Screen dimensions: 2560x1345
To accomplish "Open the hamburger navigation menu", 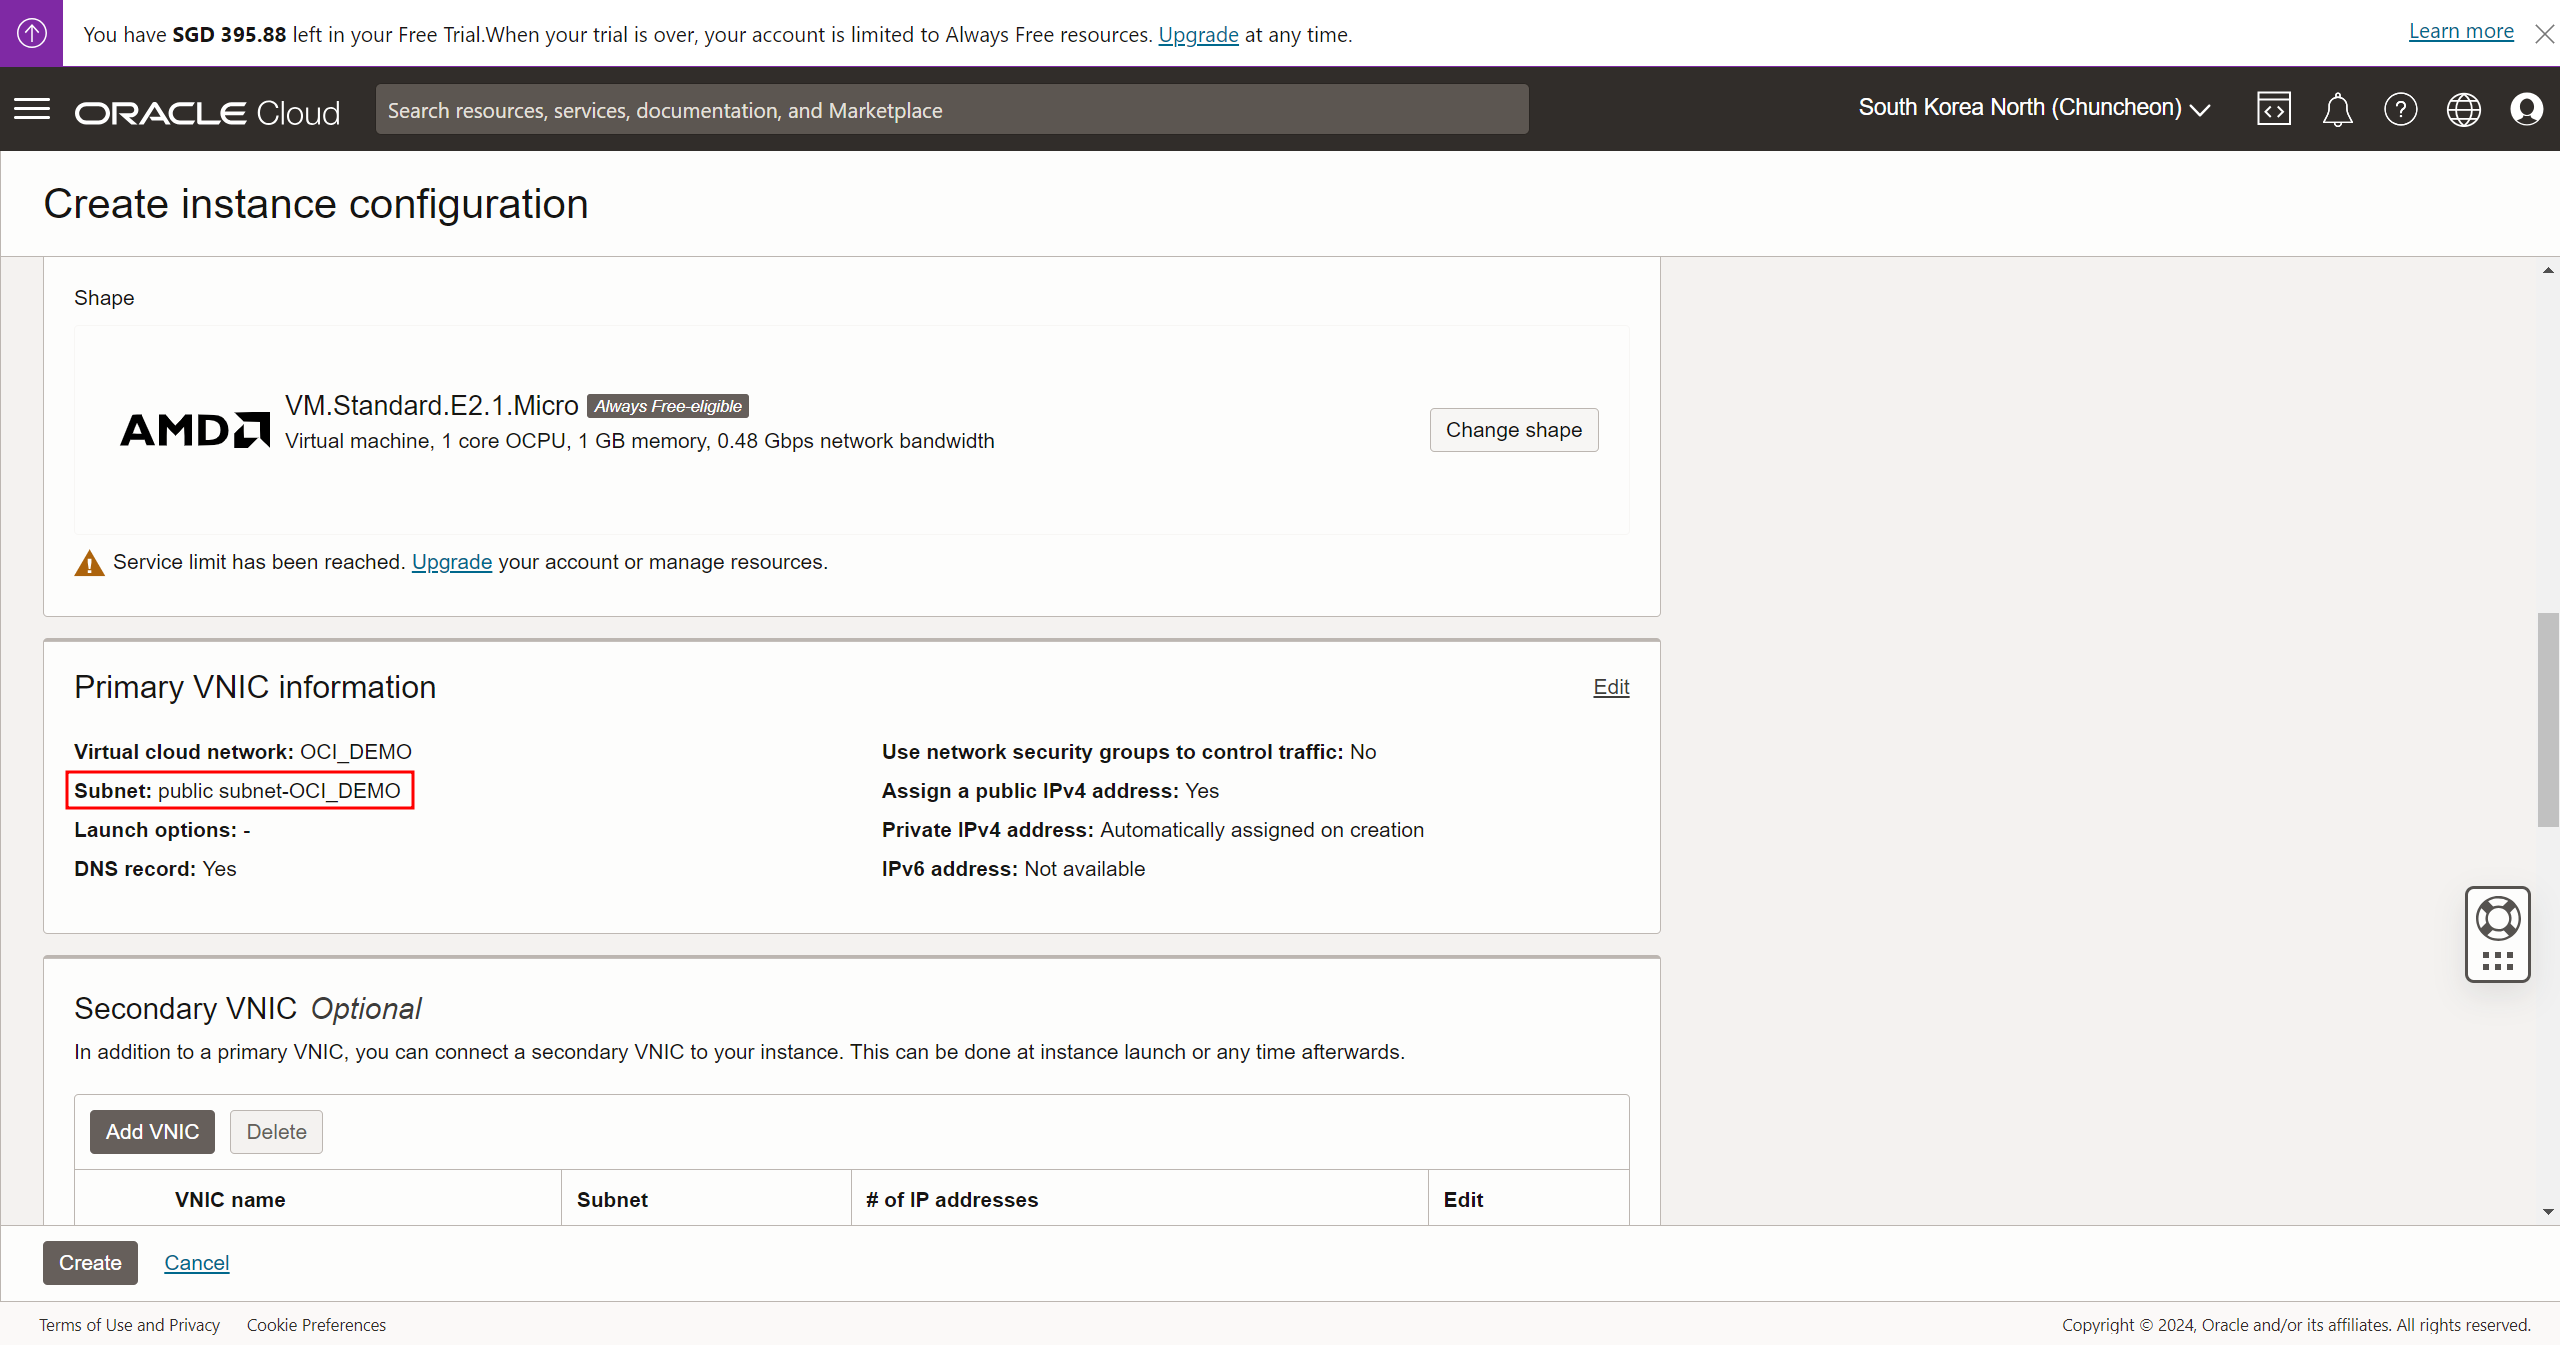I will pyautogui.click(x=32, y=109).
